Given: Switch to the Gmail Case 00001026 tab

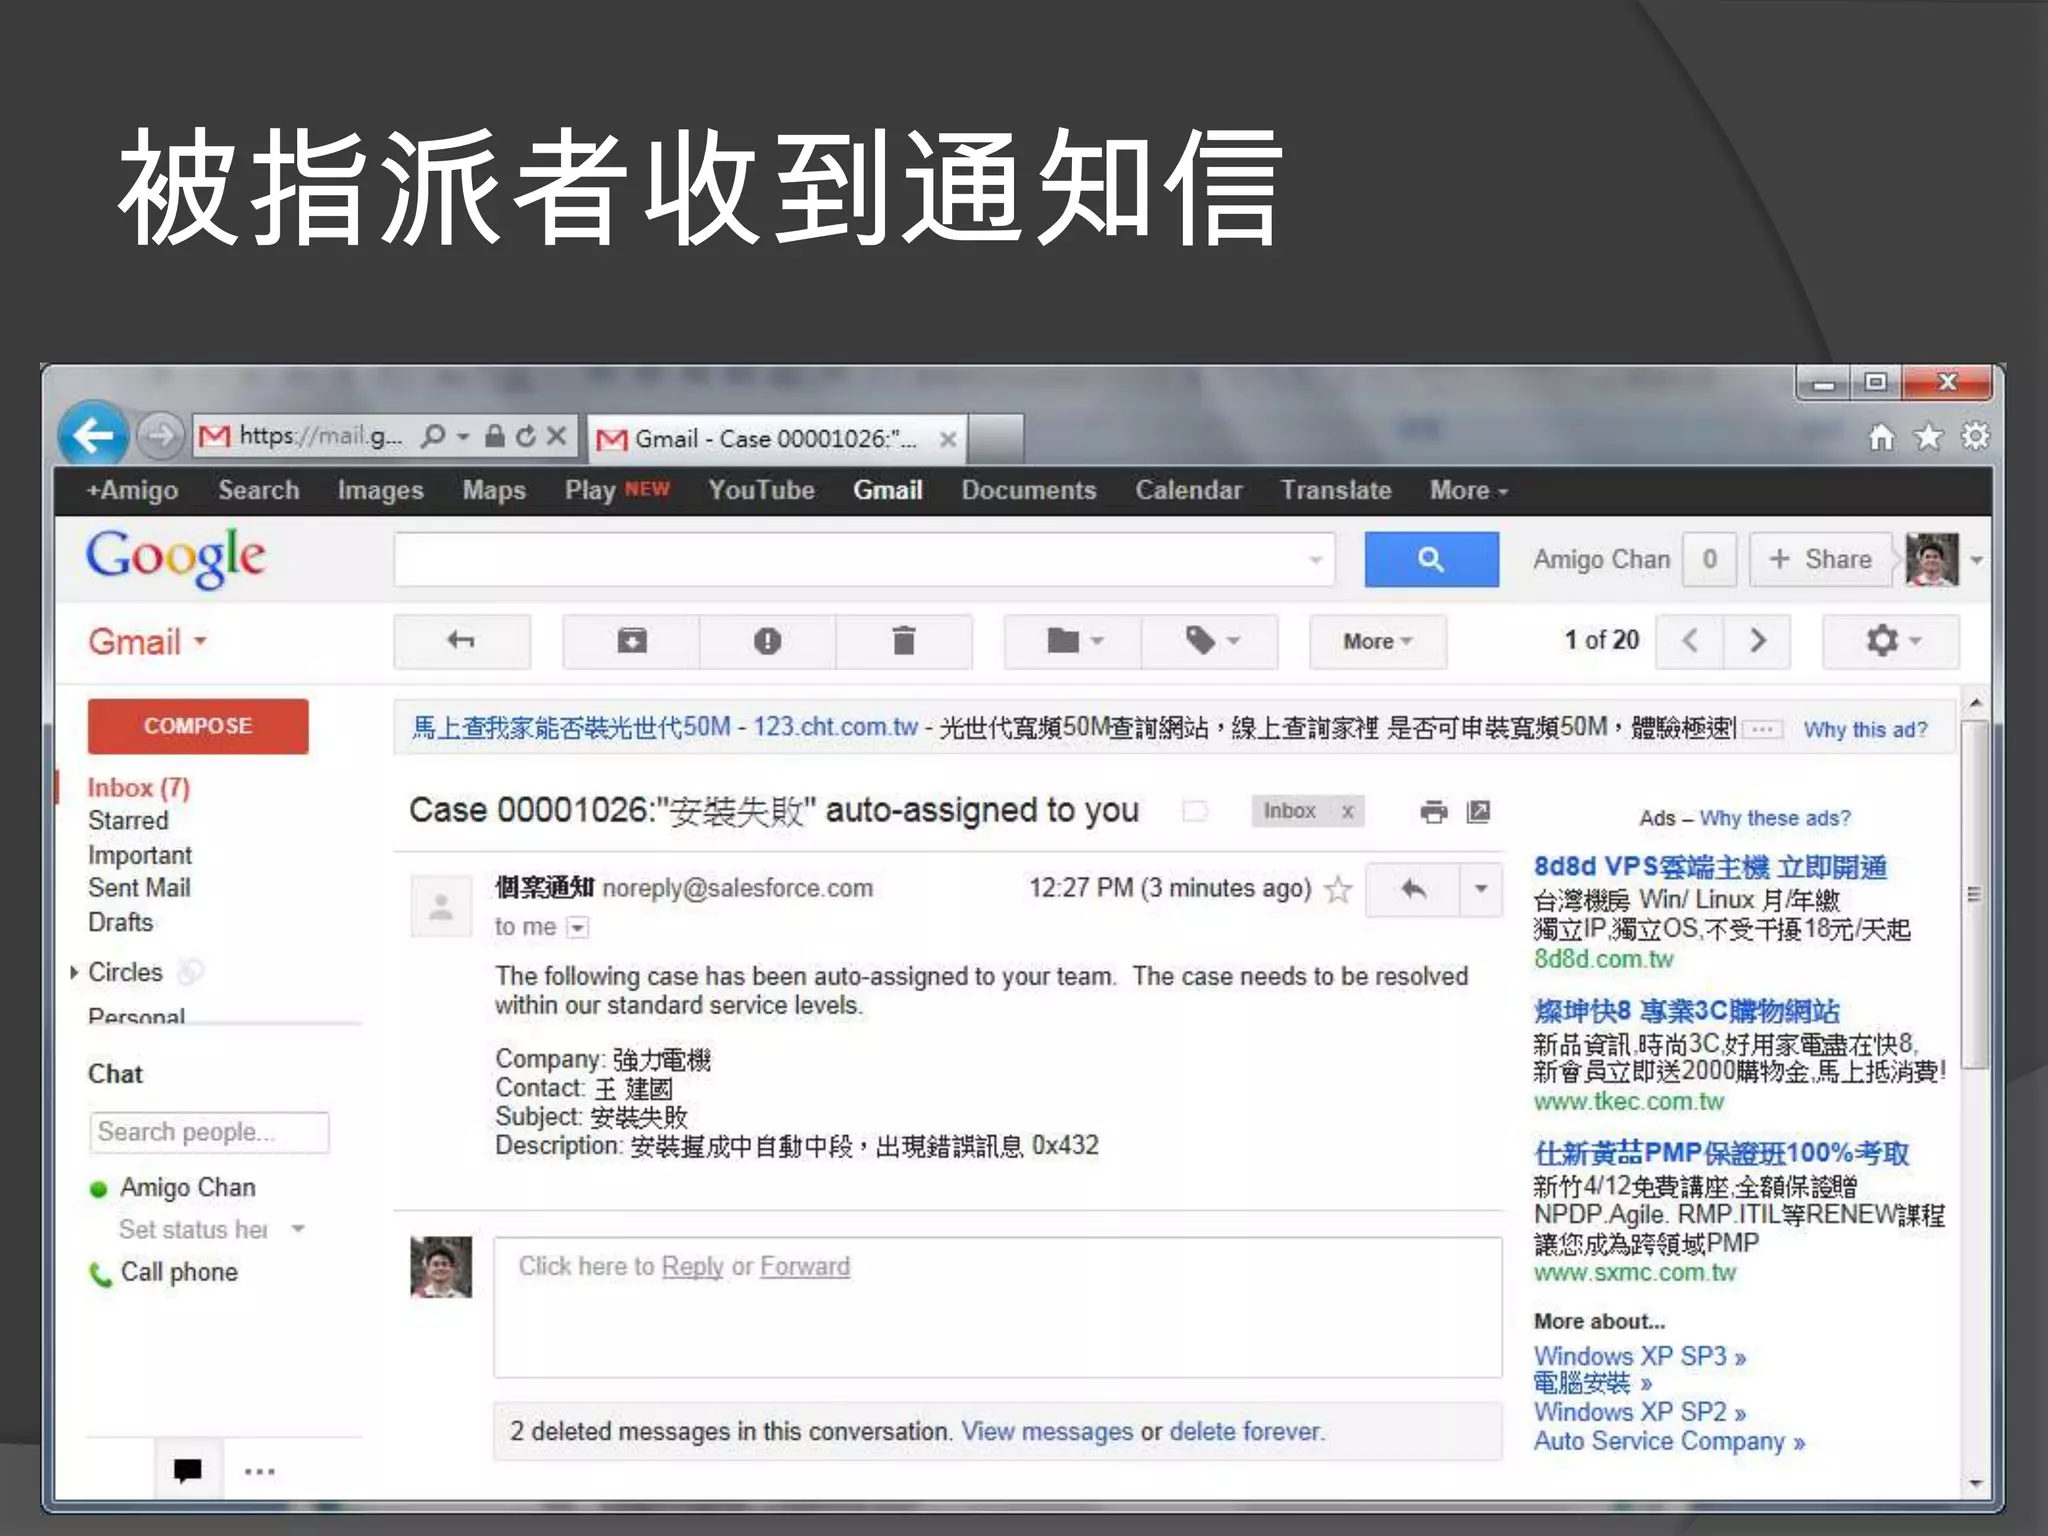Looking at the screenshot, I should [x=776, y=439].
